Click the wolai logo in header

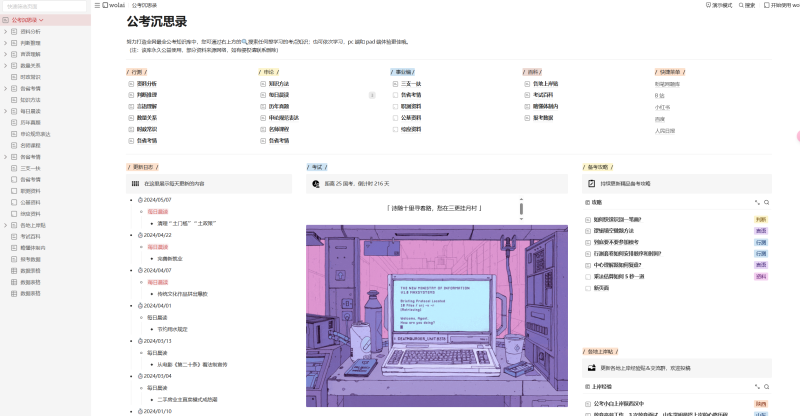click(x=112, y=5)
